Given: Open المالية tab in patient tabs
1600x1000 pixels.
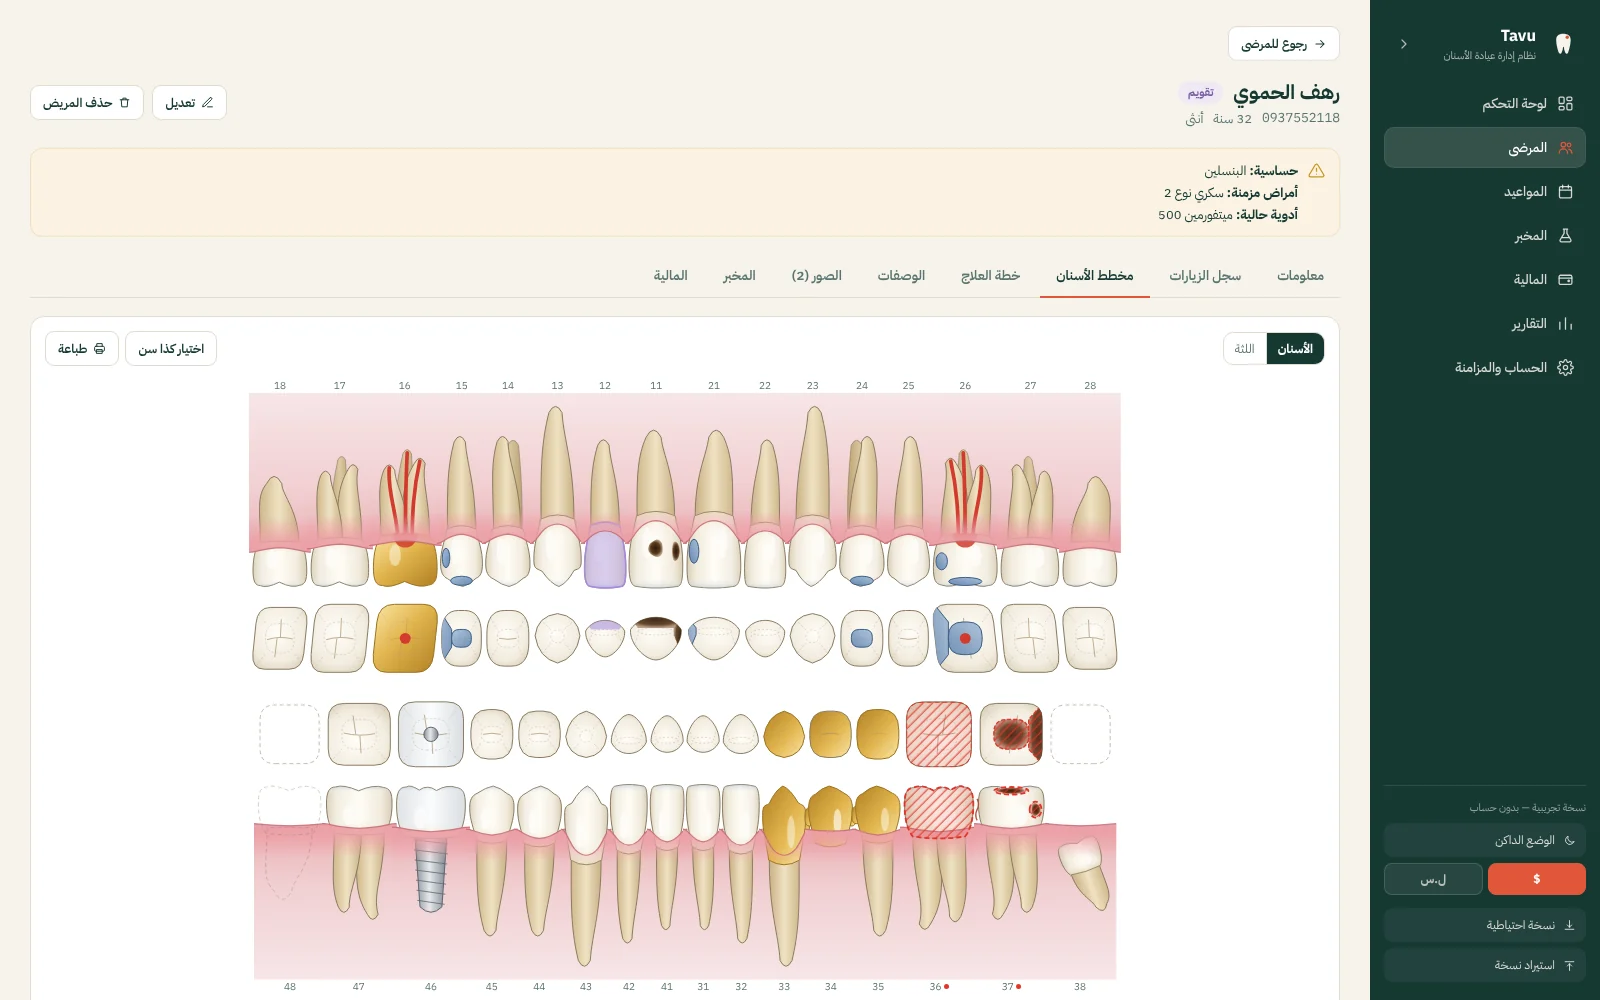Looking at the screenshot, I should (x=671, y=275).
